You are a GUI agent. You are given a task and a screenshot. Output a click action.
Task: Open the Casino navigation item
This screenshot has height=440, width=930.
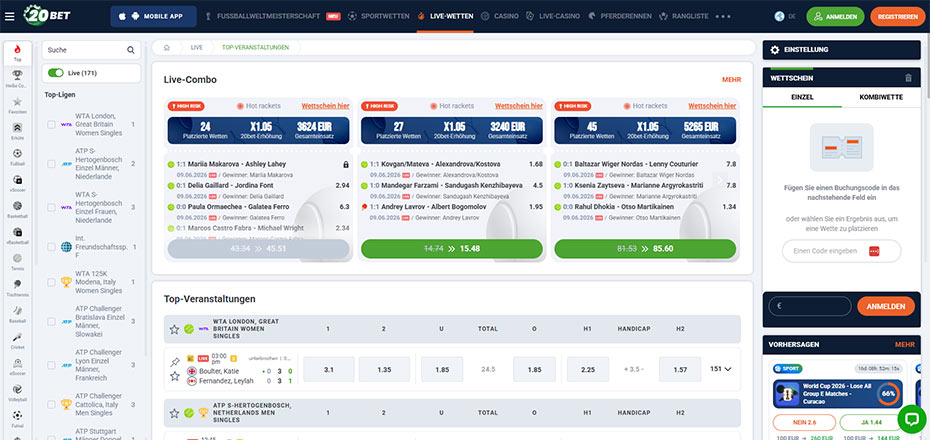tap(499, 16)
